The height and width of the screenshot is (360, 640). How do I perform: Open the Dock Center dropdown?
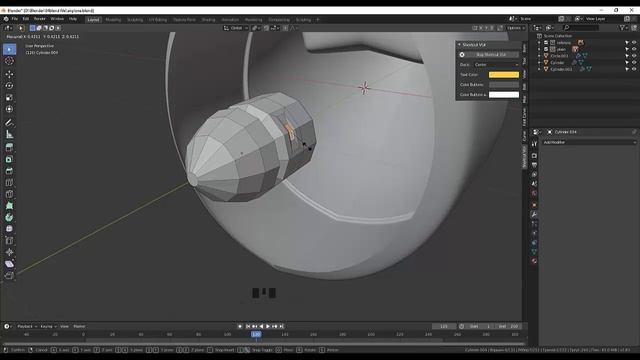coord(496,65)
